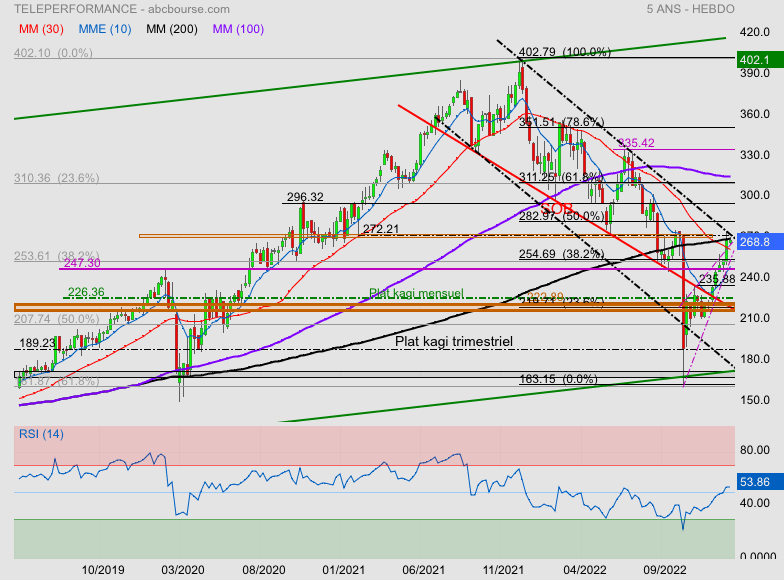Click the 351.51 (78.6%) Fibonacci label
The height and width of the screenshot is (580, 784).
(x=561, y=122)
